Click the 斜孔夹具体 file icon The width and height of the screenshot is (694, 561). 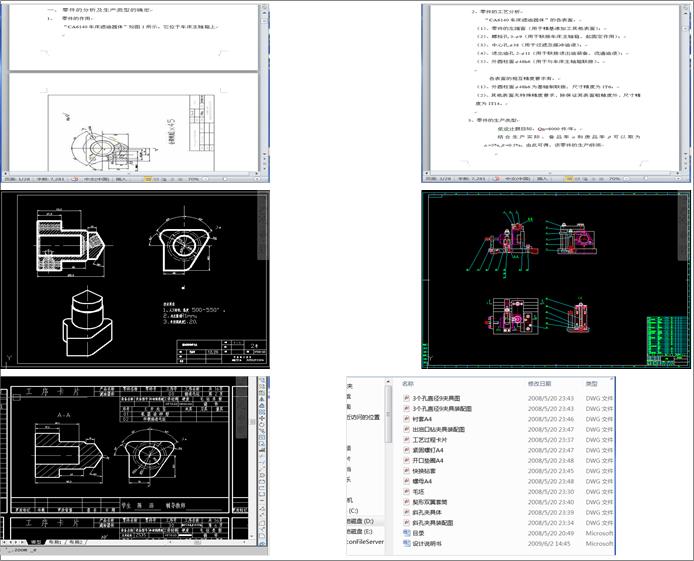tap(406, 512)
